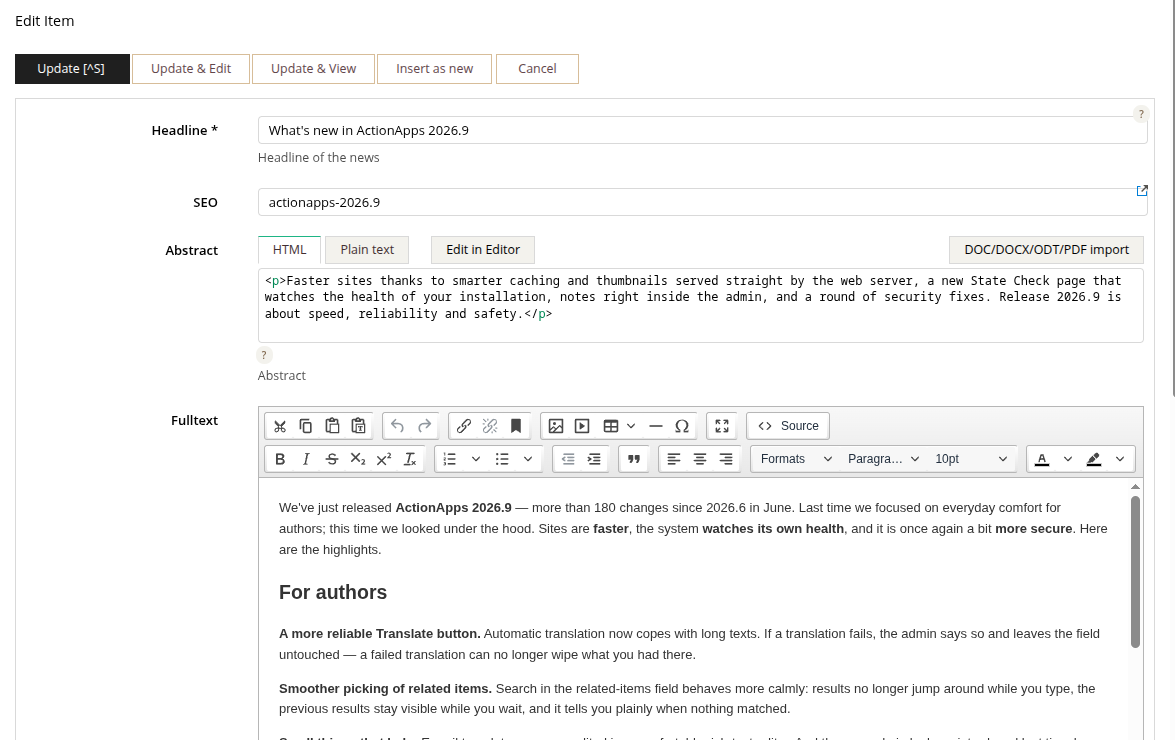
Task: Toggle blockquote formatting
Action: [x=634, y=459]
